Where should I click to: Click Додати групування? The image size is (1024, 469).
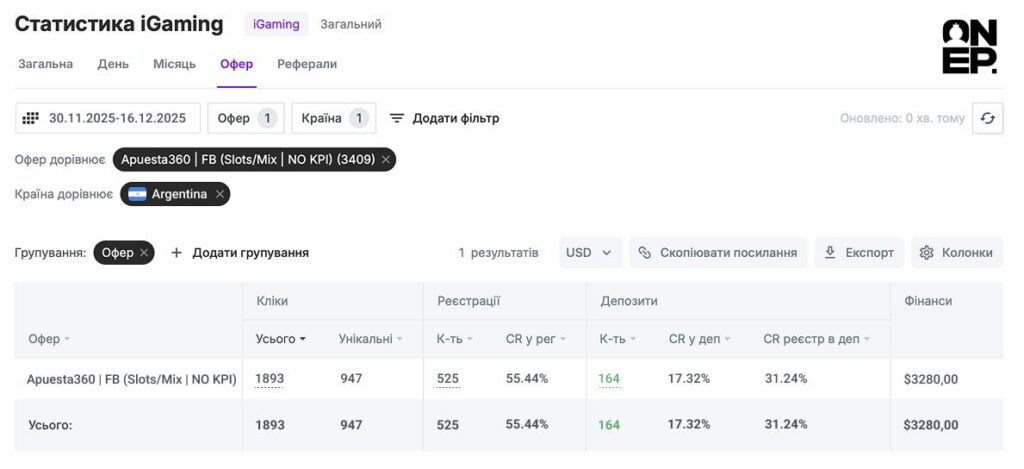point(240,253)
